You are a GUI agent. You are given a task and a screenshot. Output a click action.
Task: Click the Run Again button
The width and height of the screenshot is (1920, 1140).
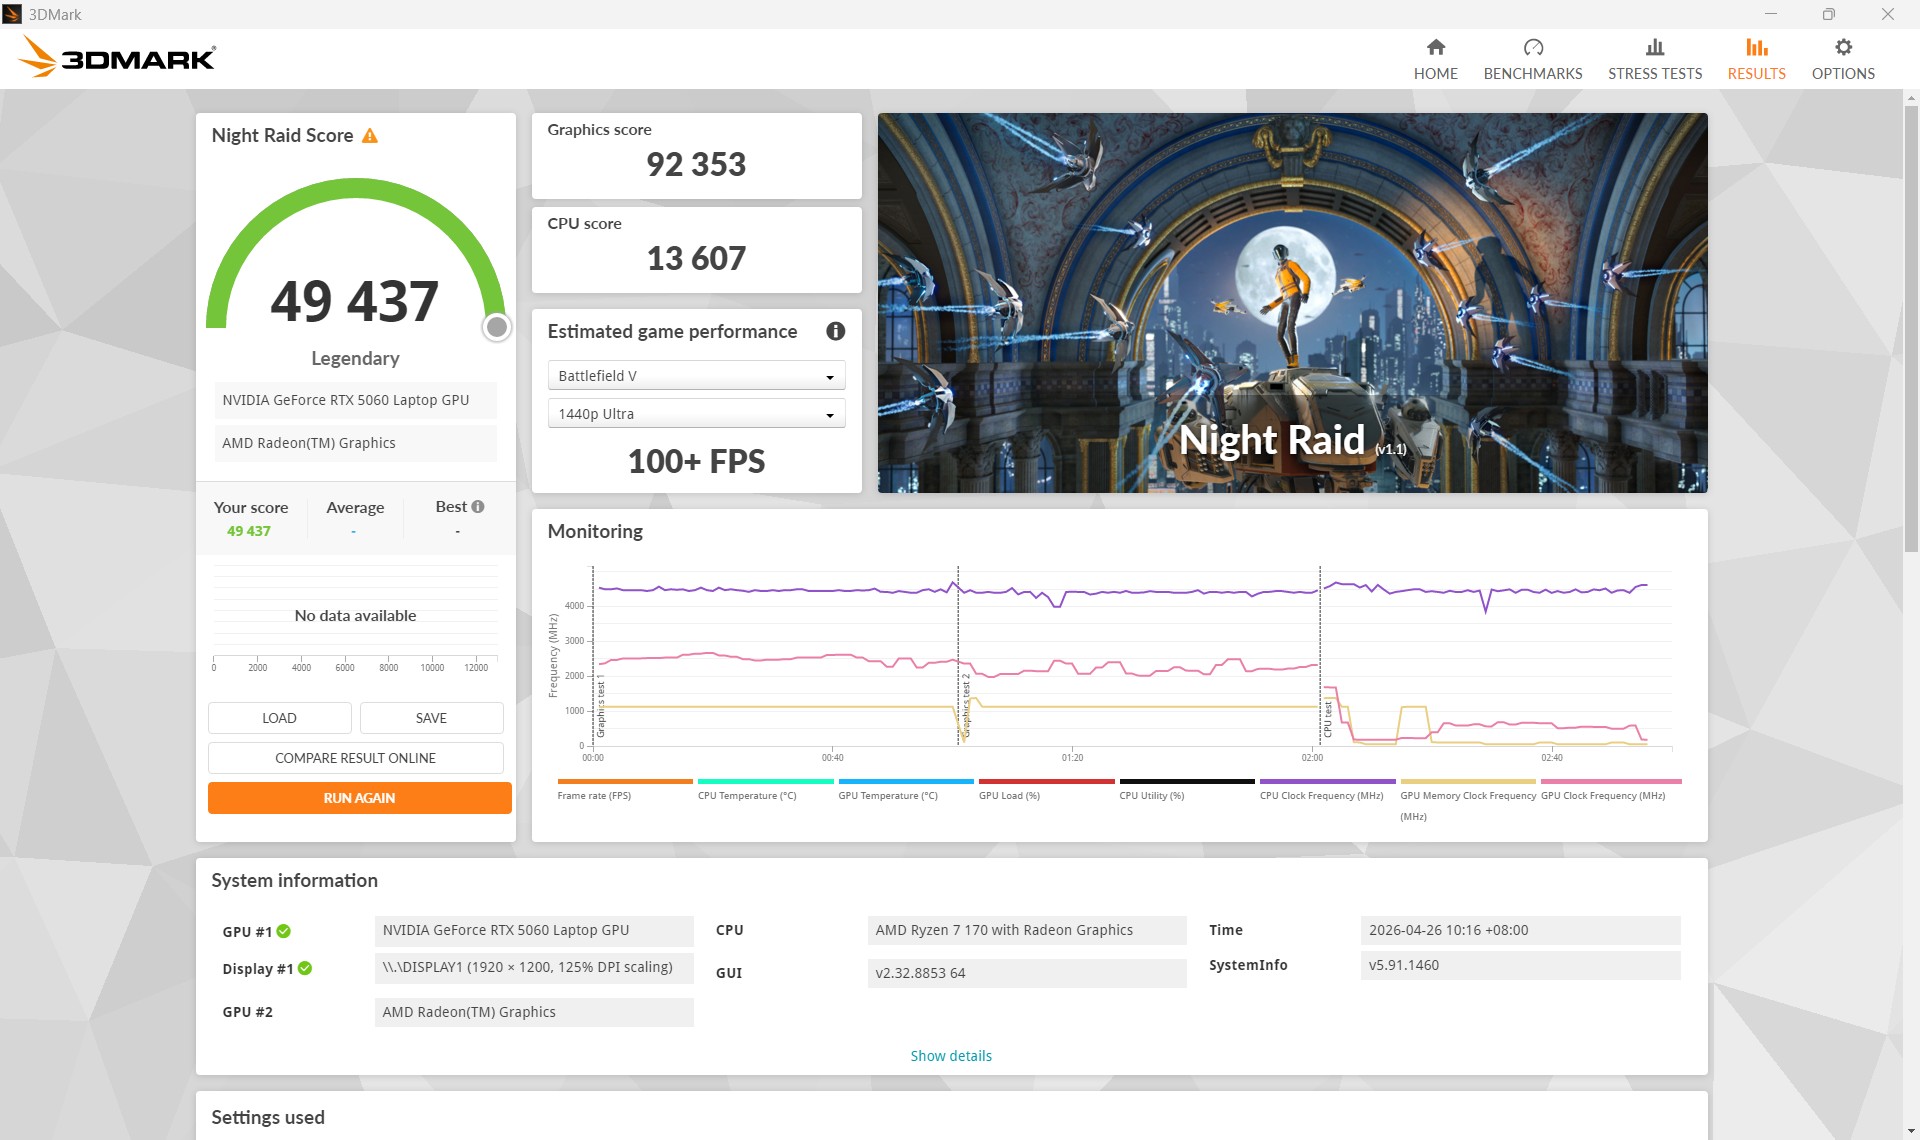pyautogui.click(x=360, y=798)
